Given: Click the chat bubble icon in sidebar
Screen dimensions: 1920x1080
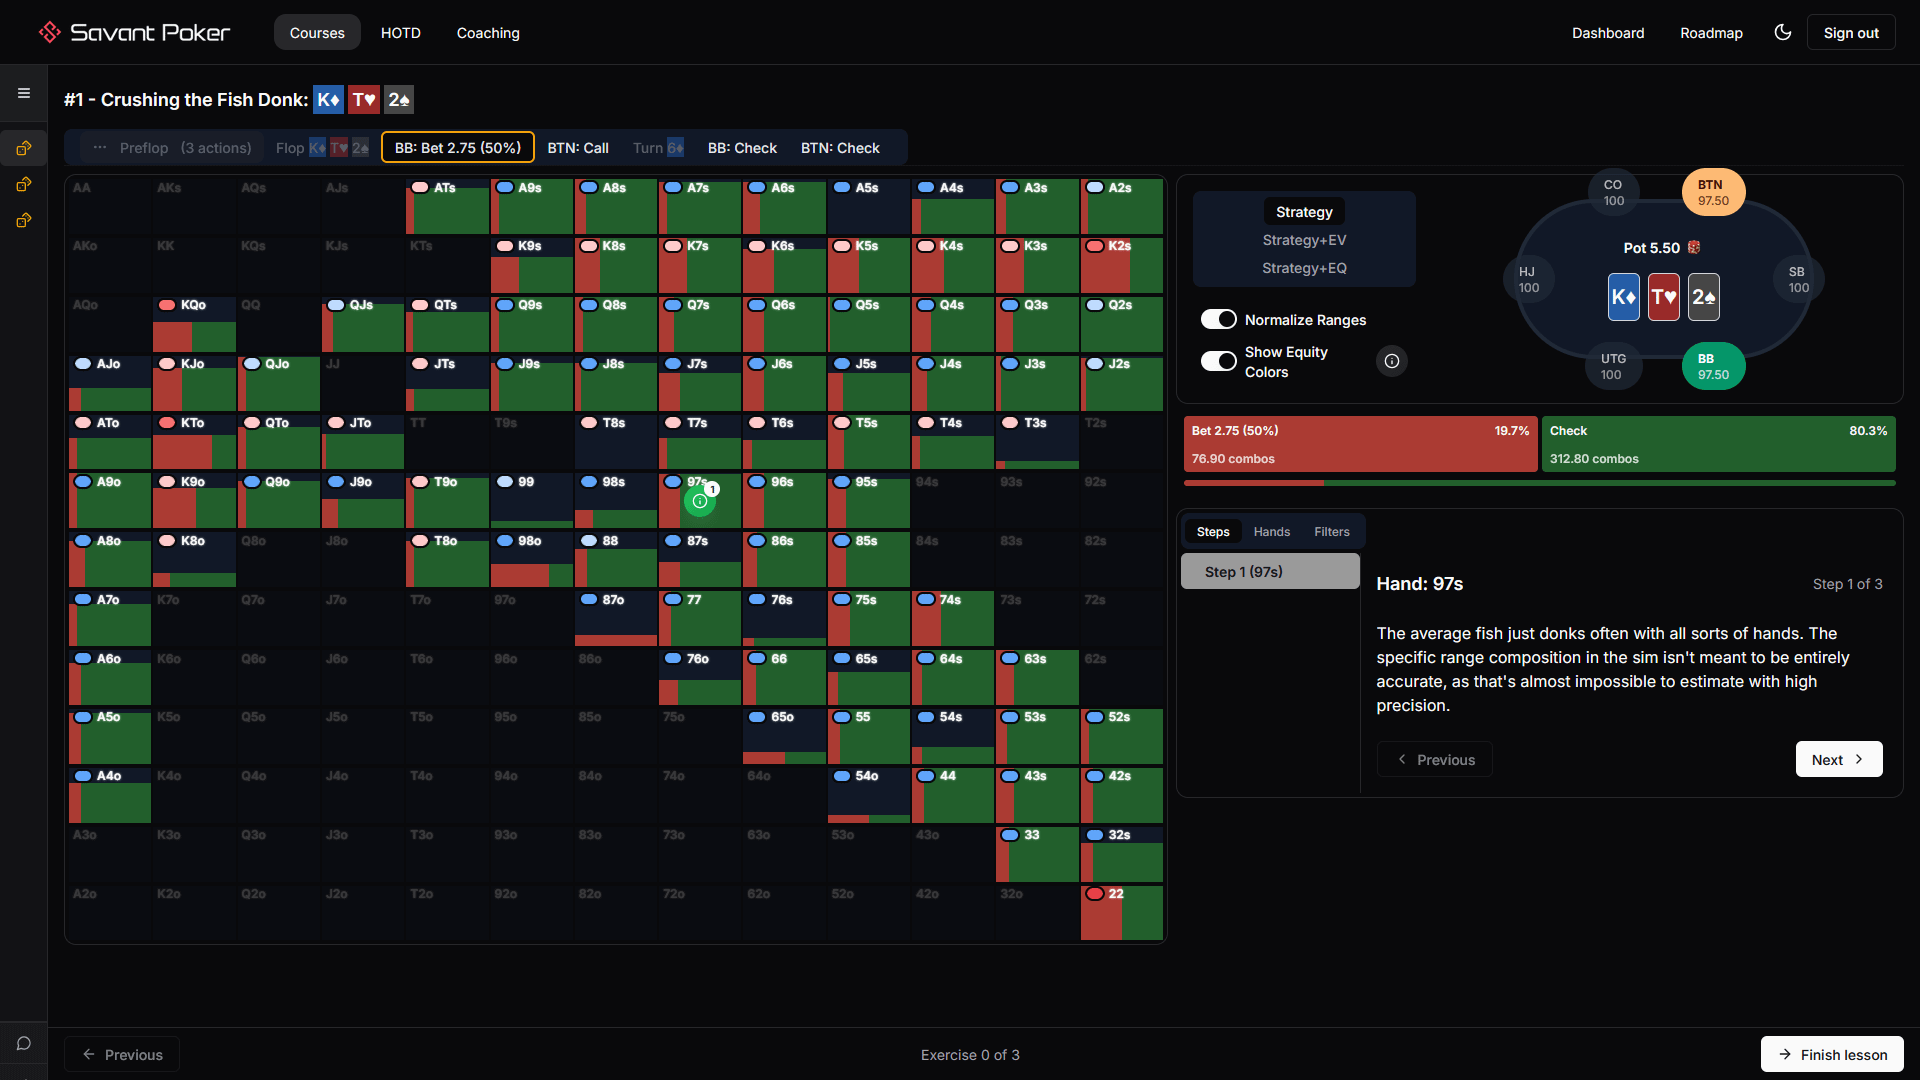Looking at the screenshot, I should click(x=24, y=1043).
